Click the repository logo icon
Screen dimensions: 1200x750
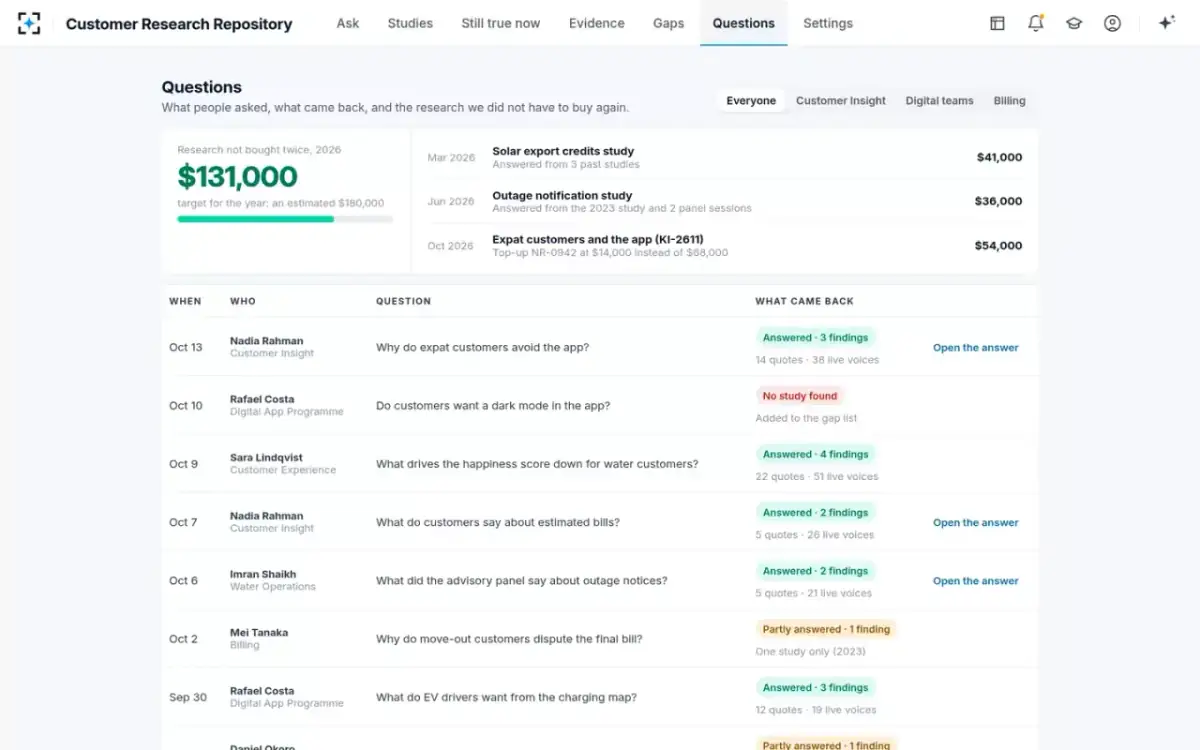pos(29,23)
